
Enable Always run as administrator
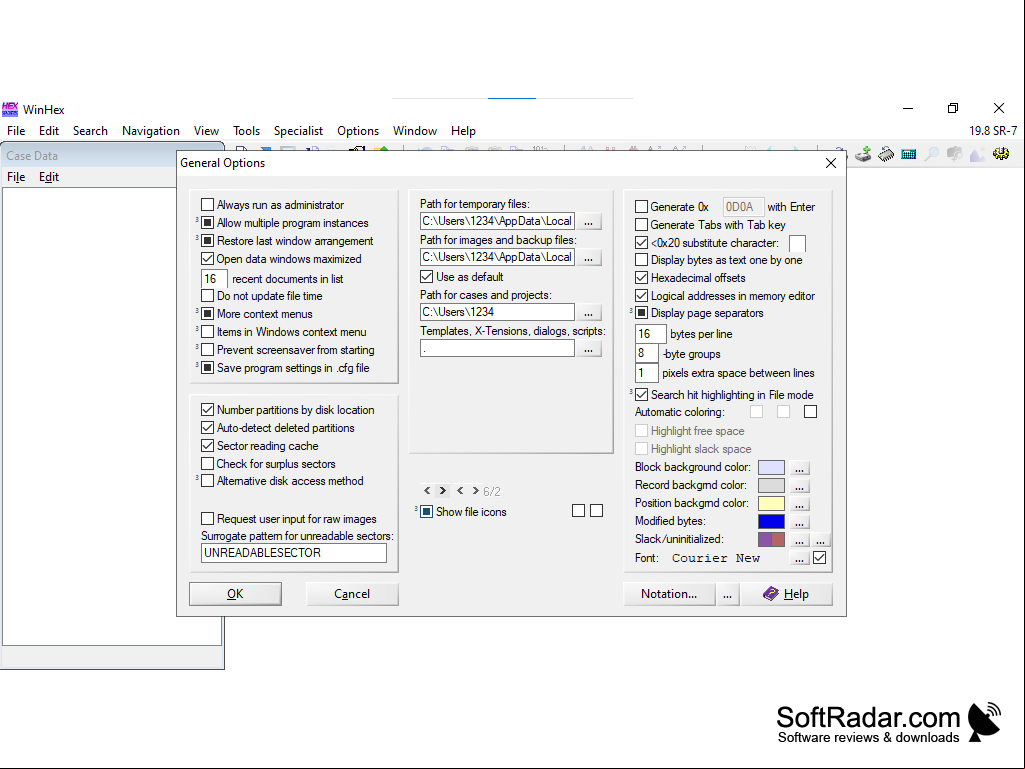click(207, 205)
